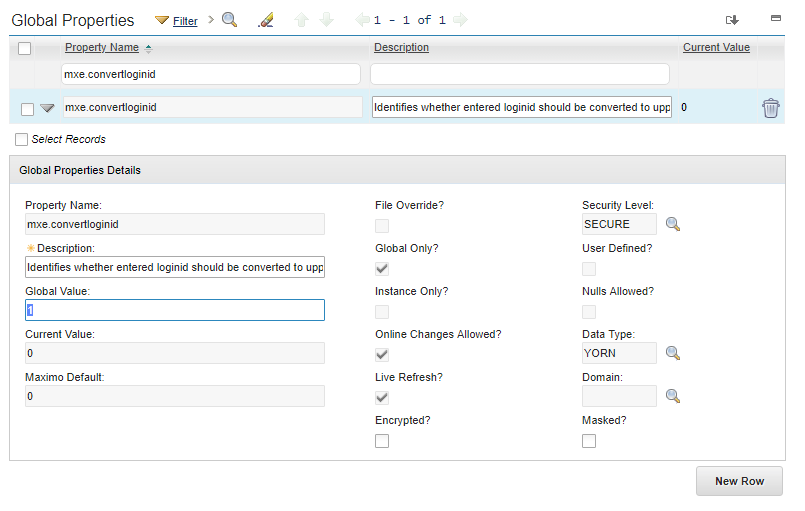Toggle the select-all checkbox in header
This screenshot has width=805, height=511.
[24, 48]
